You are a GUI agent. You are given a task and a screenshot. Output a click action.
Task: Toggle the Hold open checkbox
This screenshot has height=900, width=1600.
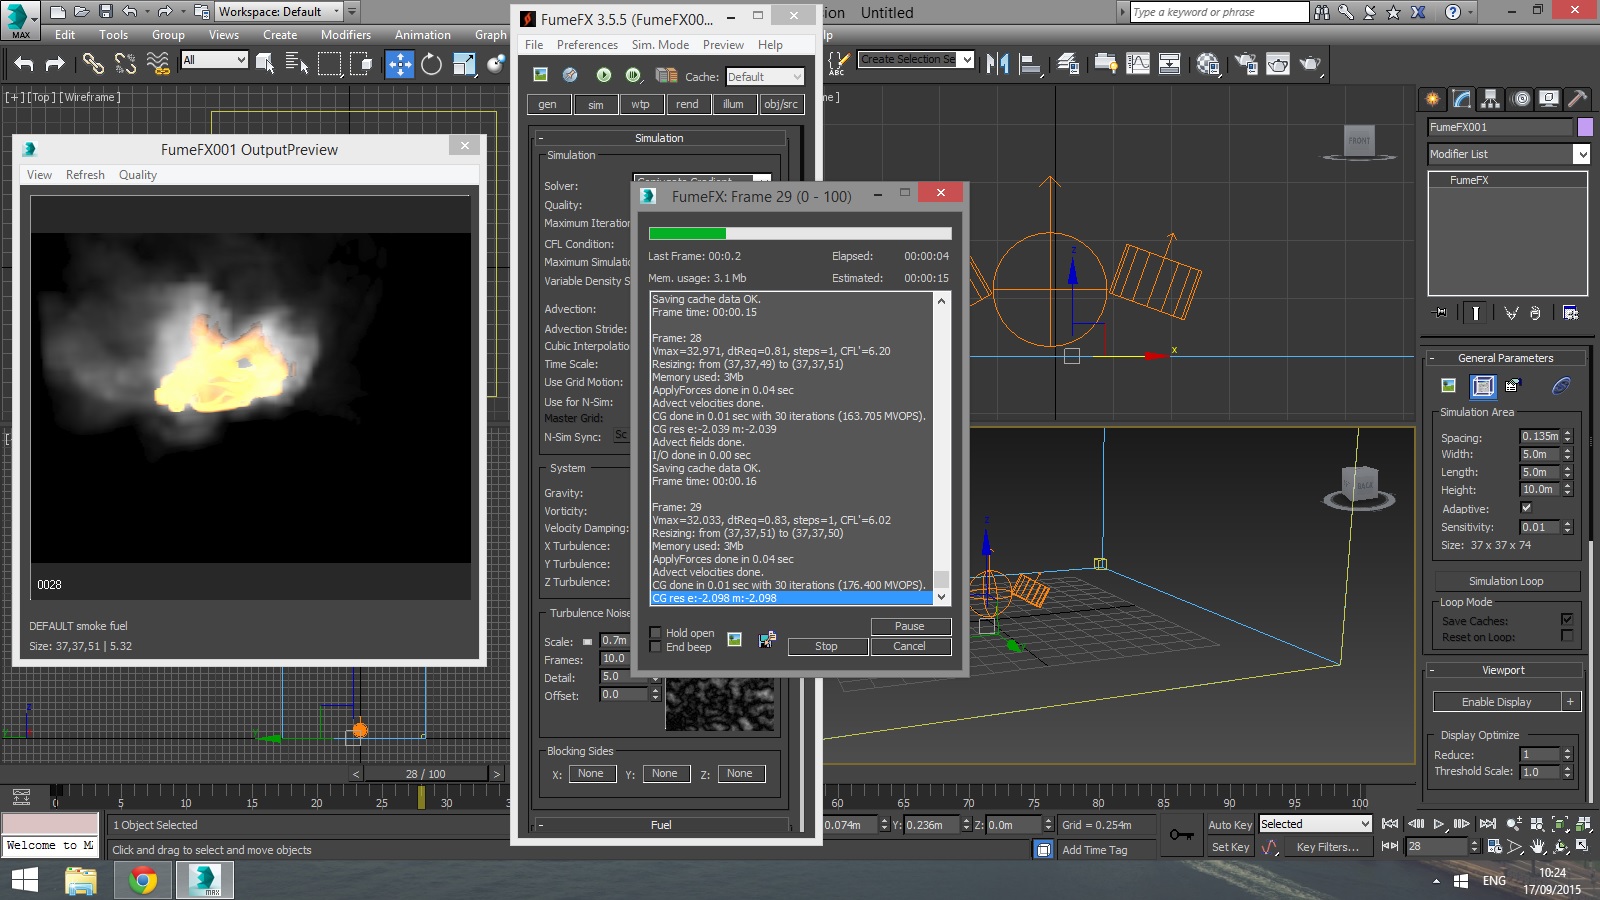tap(655, 632)
